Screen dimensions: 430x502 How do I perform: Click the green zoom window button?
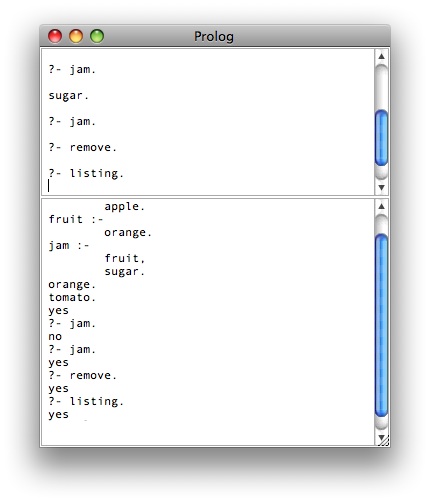tap(97, 36)
